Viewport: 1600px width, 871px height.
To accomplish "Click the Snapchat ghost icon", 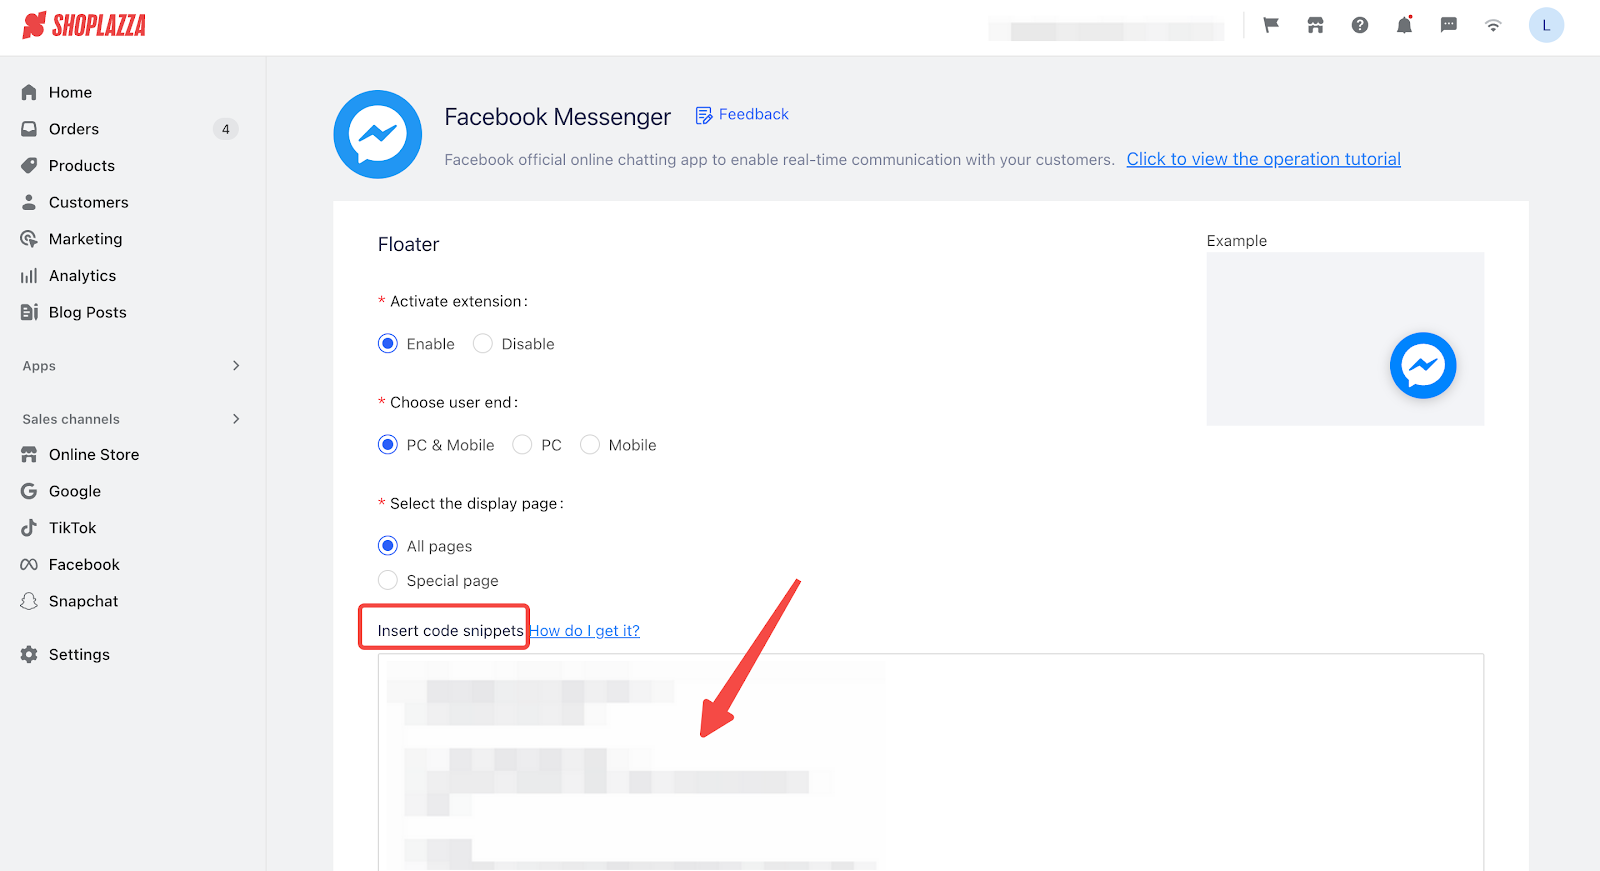I will [x=29, y=601].
